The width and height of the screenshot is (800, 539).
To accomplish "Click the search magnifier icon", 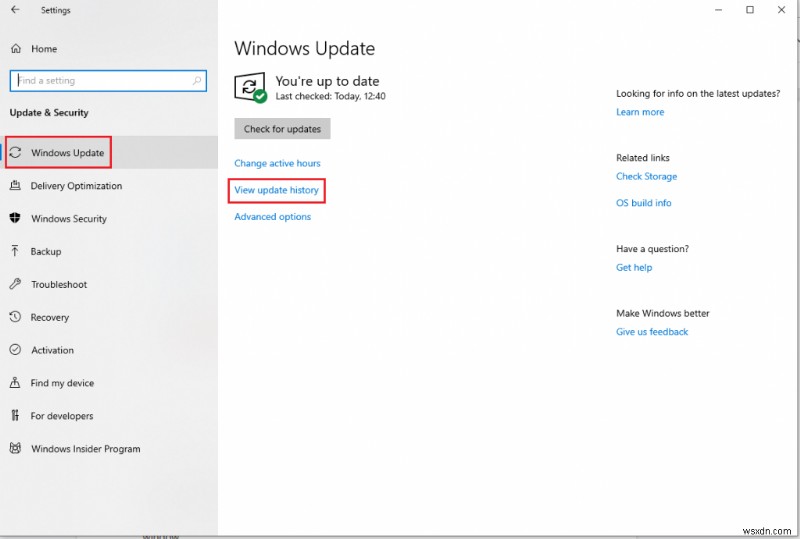I will (x=197, y=81).
